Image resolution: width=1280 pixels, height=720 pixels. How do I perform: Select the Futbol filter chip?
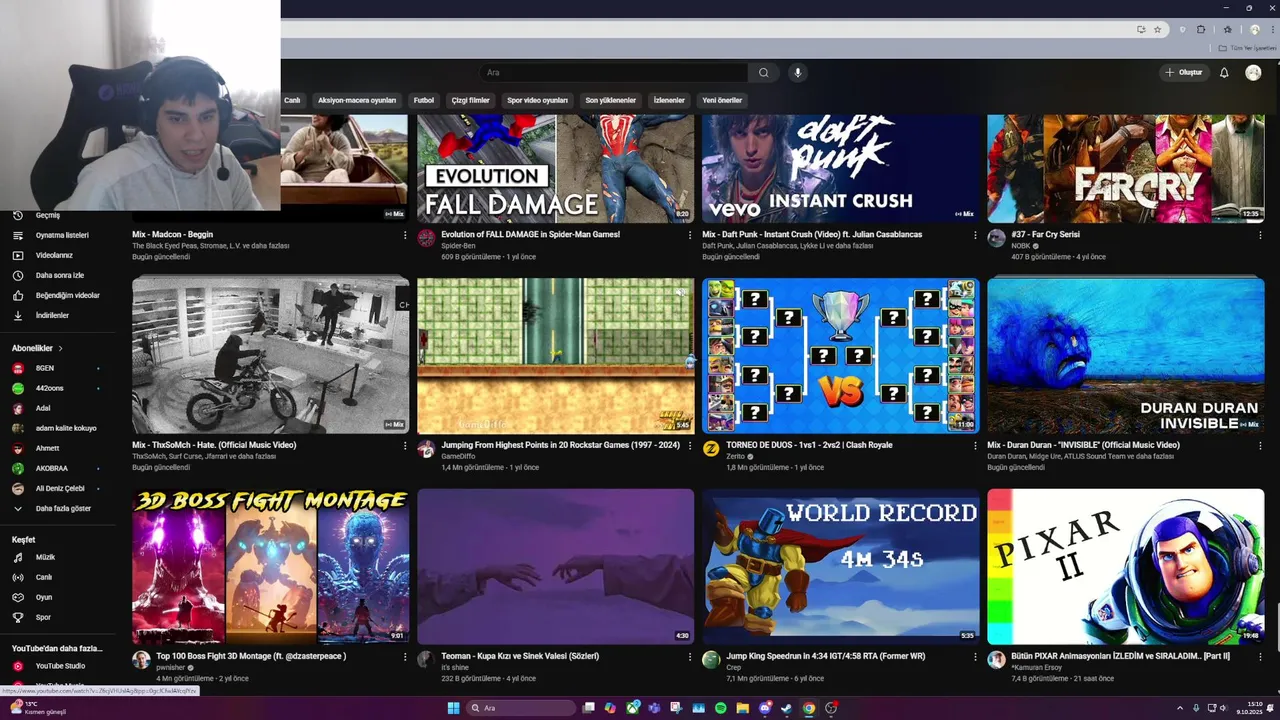424,100
